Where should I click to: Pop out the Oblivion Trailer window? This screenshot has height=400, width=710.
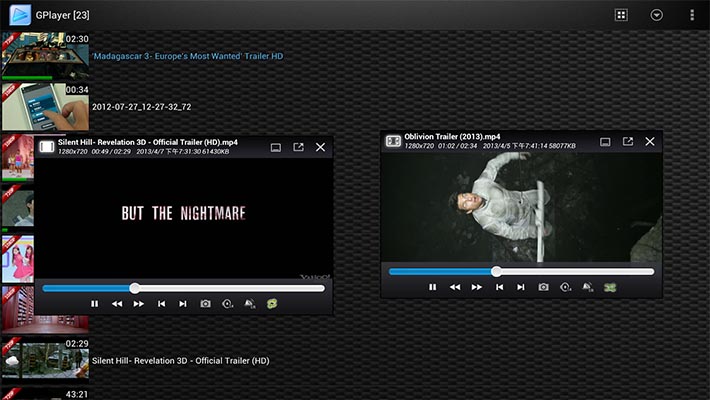[628, 142]
